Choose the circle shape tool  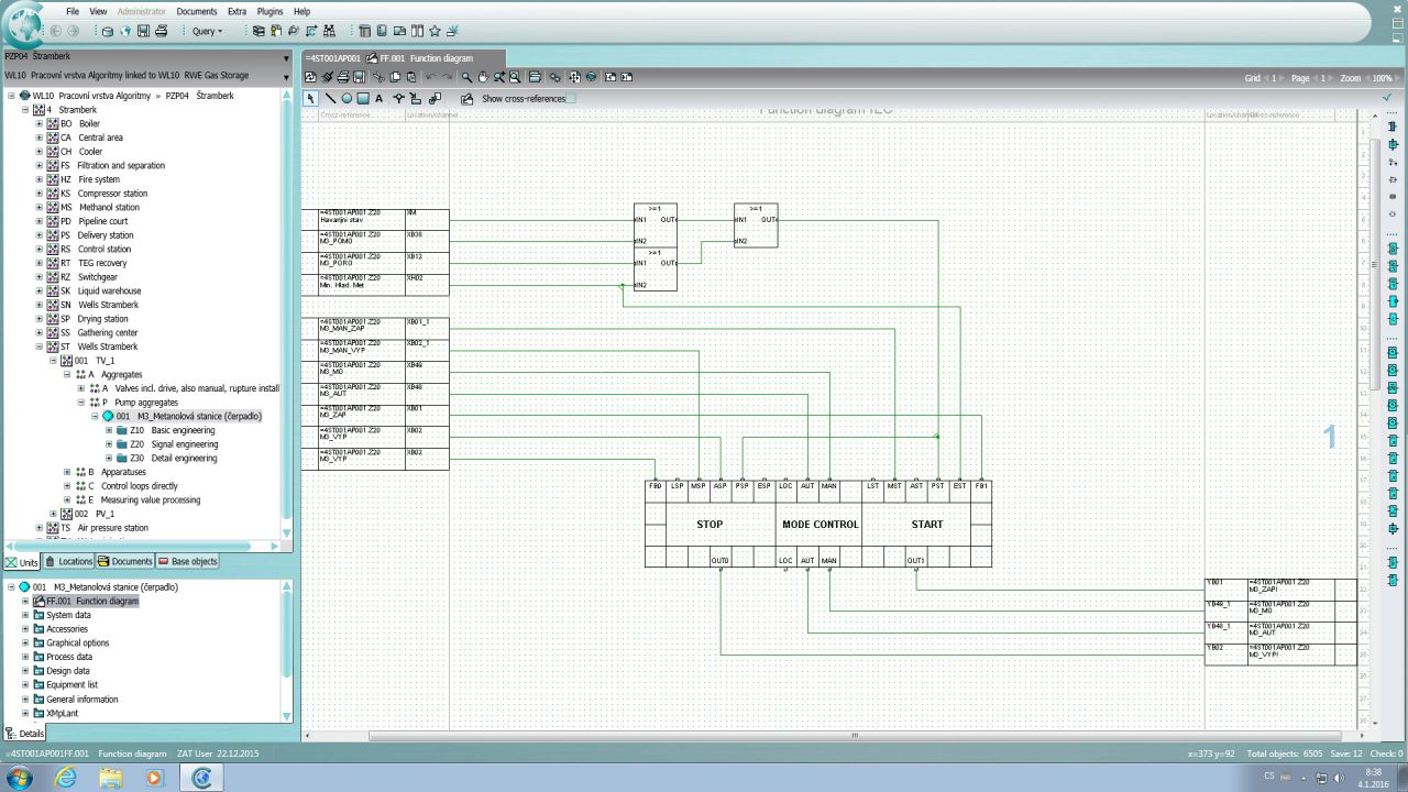click(346, 99)
